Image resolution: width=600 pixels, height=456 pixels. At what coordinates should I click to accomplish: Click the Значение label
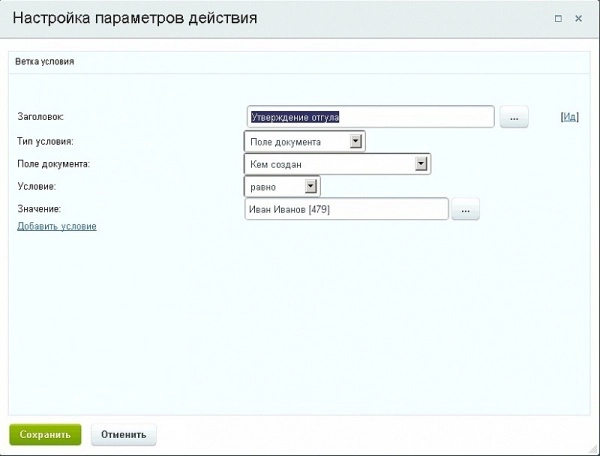pyautogui.click(x=40, y=209)
